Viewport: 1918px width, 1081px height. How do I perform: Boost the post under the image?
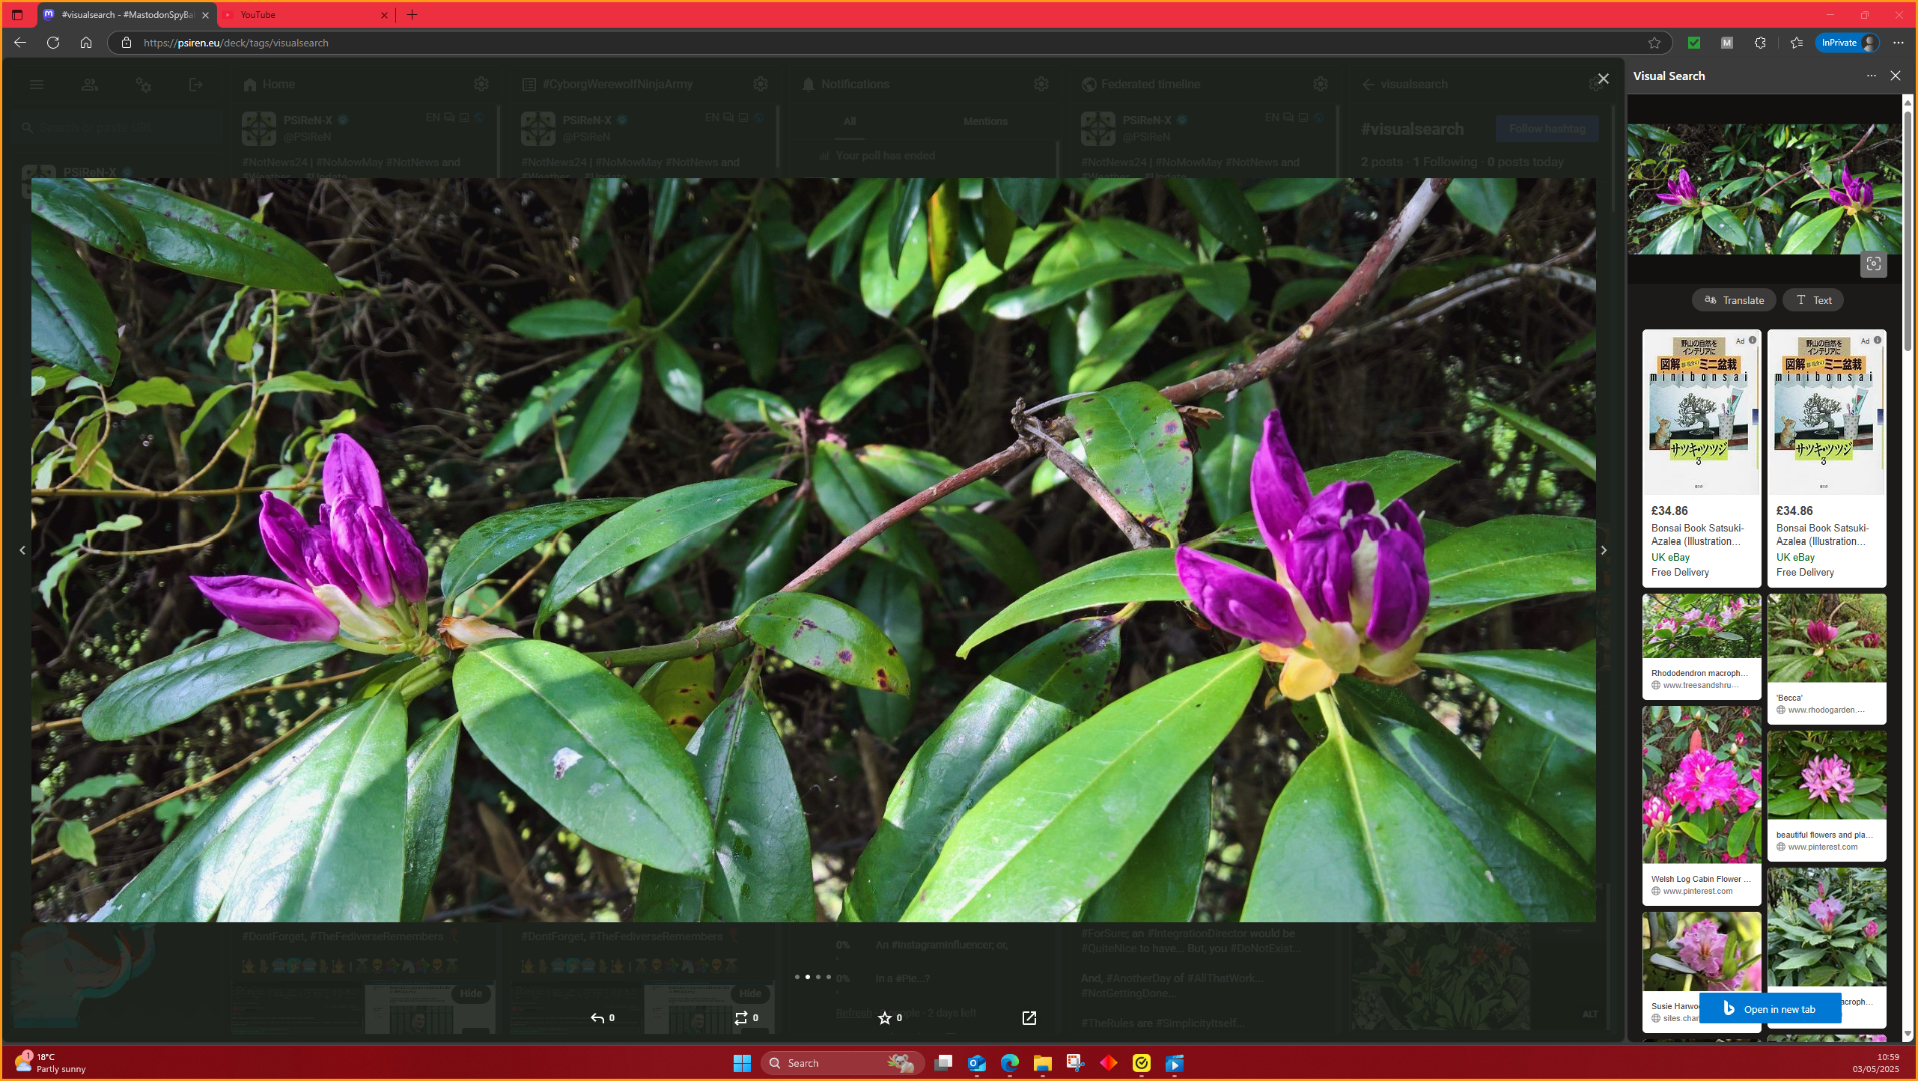click(746, 1018)
